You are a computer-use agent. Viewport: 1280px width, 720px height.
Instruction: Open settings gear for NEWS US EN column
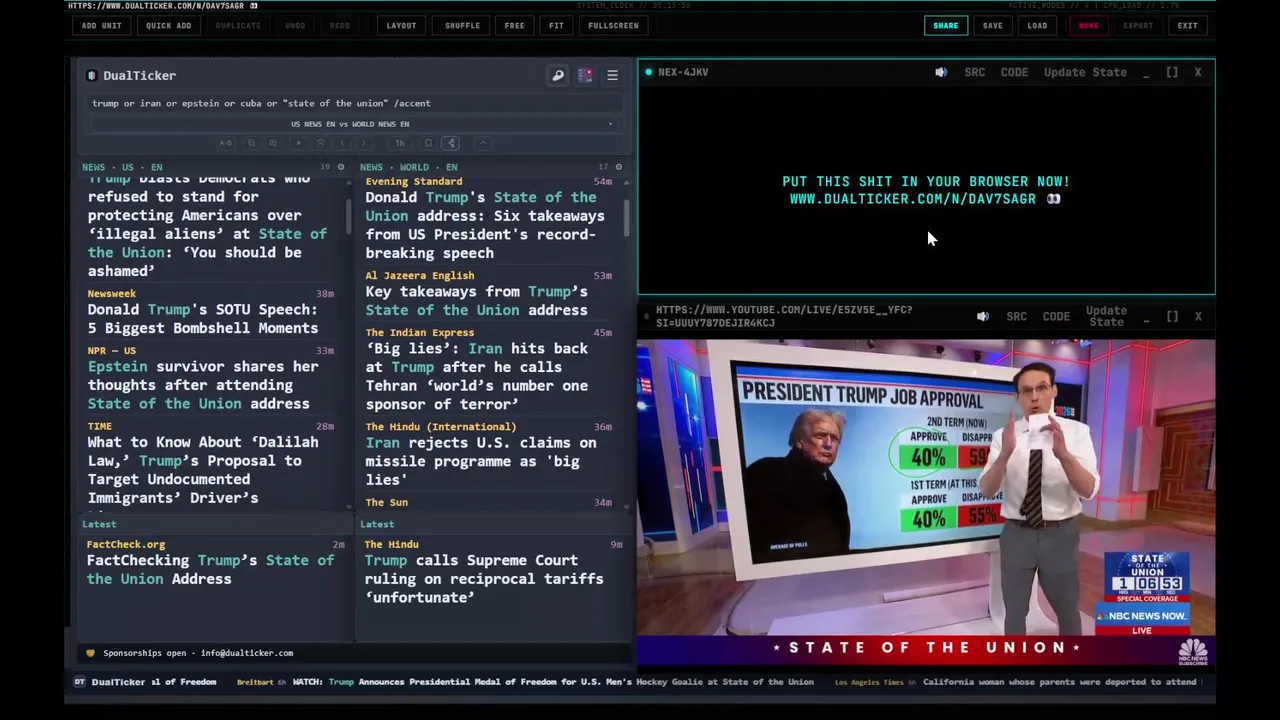341,167
